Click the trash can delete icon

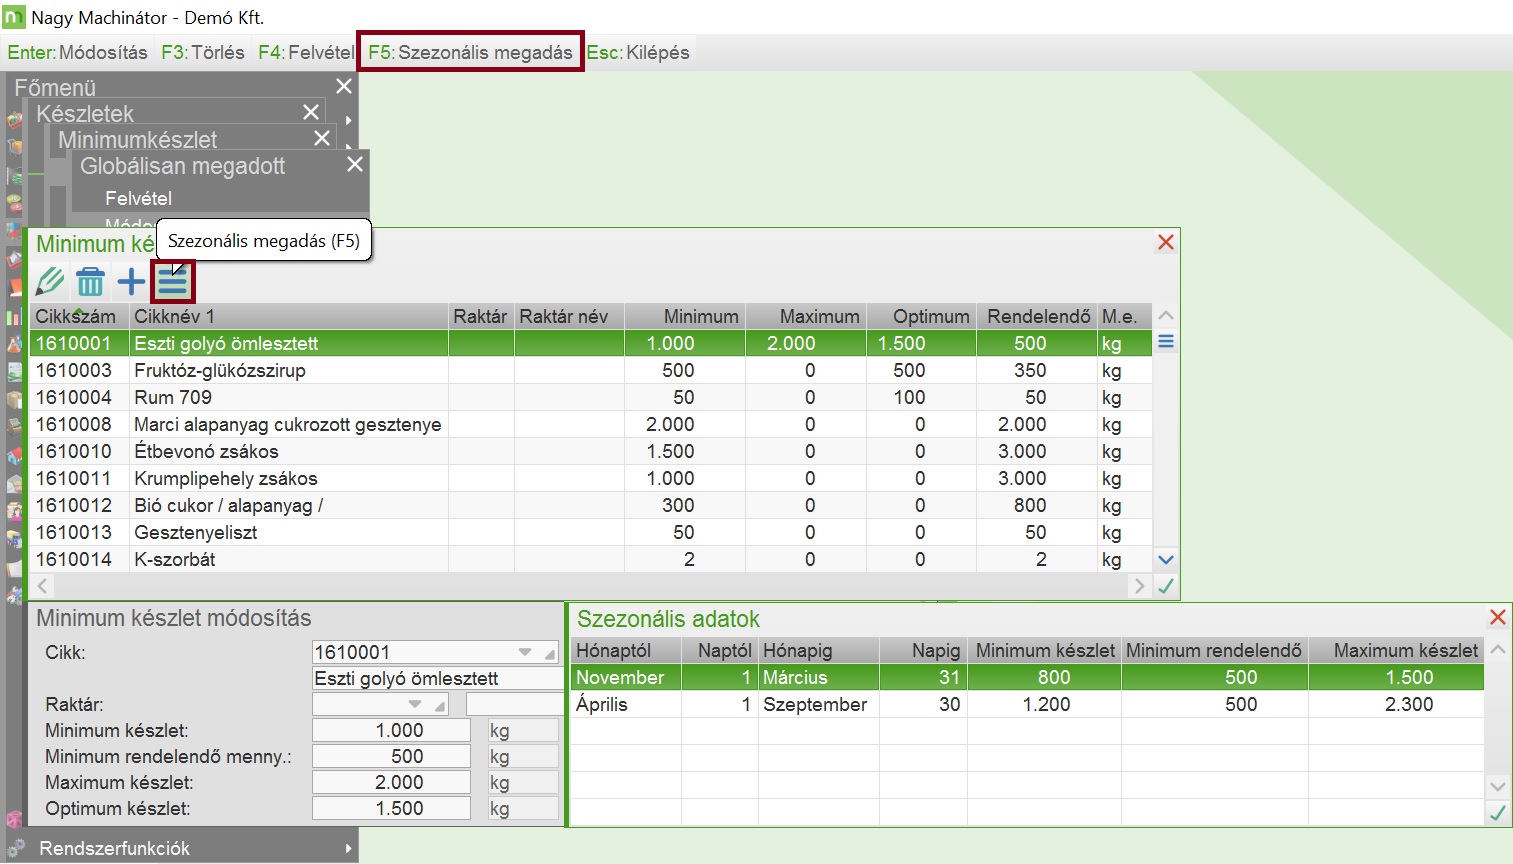pyautogui.click(x=90, y=282)
